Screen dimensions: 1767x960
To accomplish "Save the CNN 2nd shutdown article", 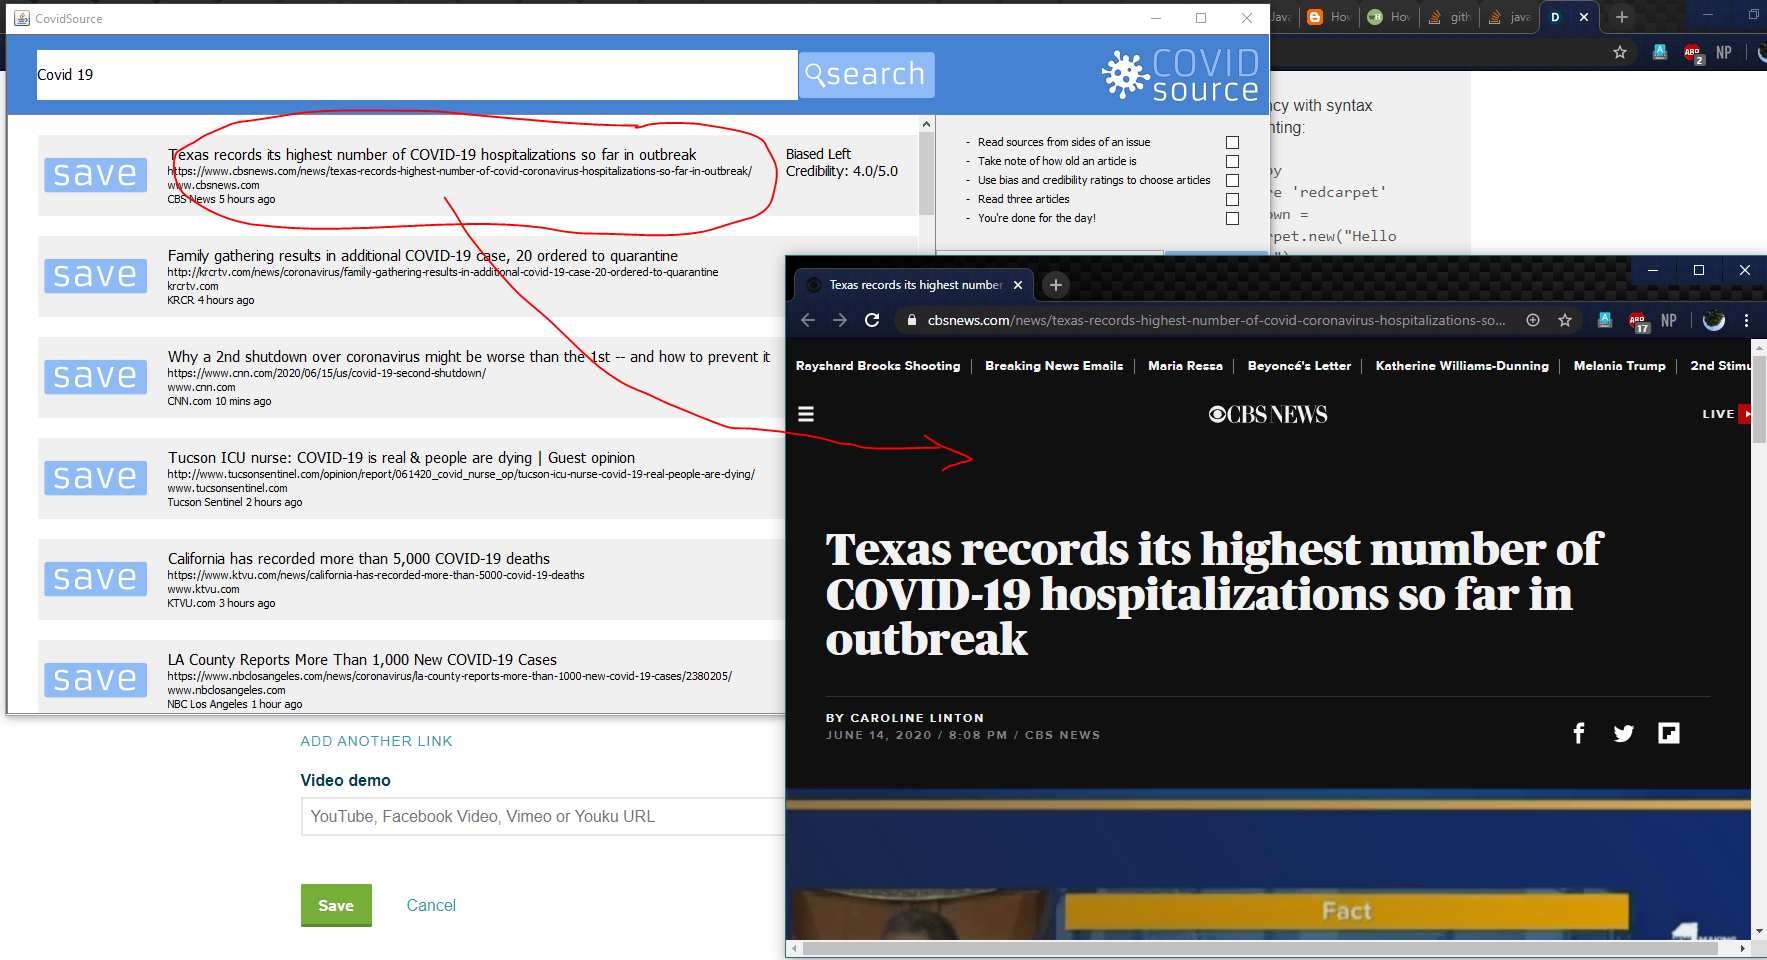I will click(x=95, y=377).
